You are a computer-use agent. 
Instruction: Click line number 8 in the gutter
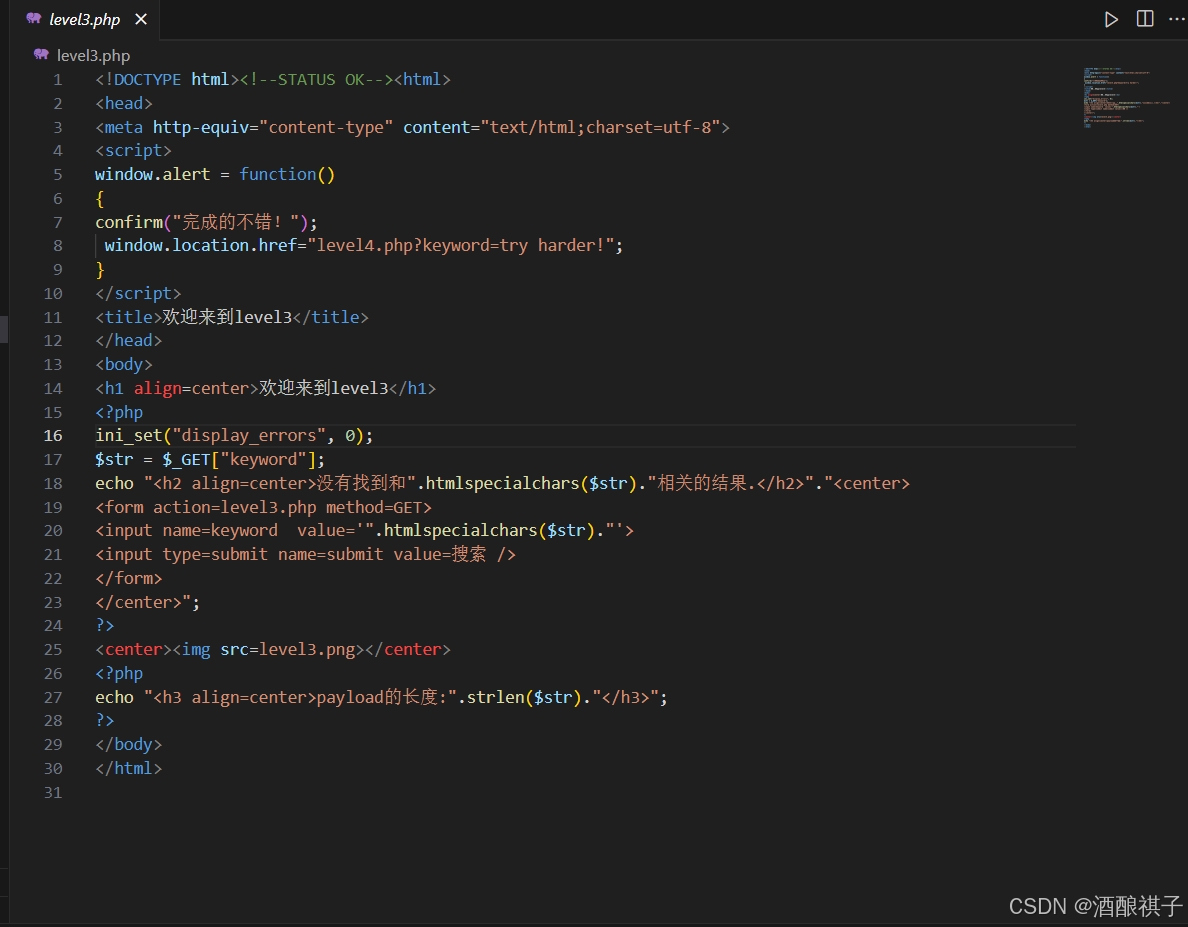(58, 245)
